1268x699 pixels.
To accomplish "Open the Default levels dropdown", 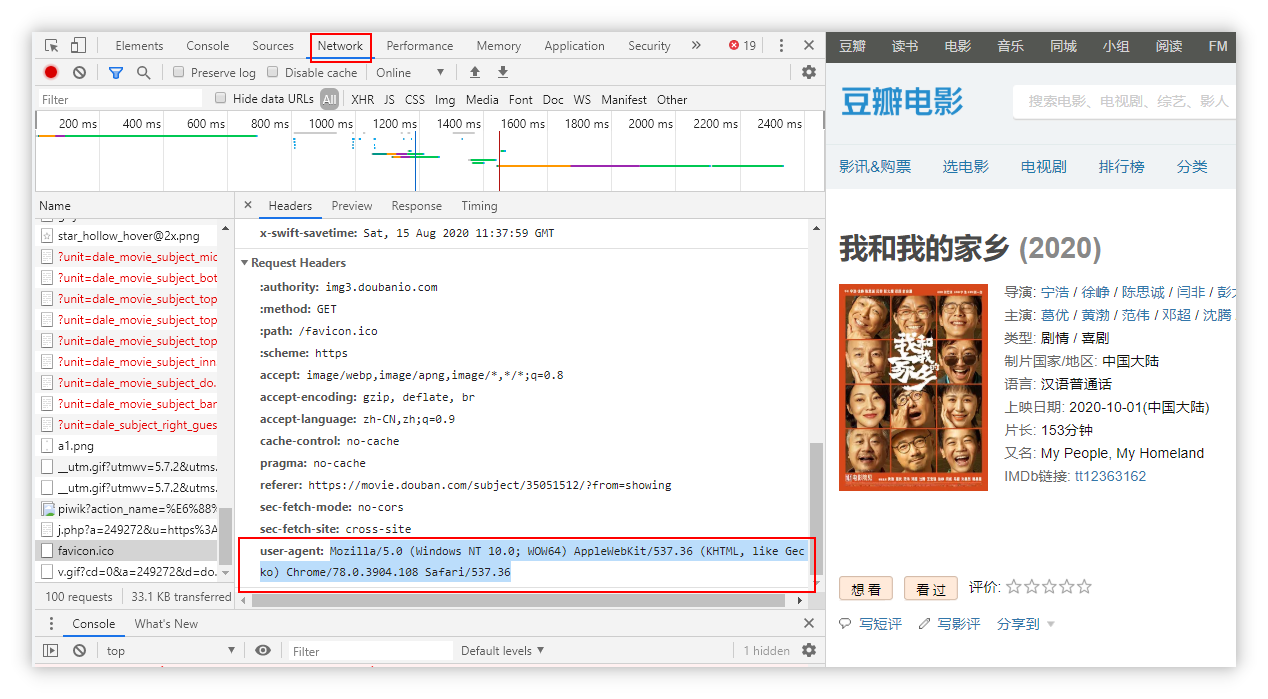I will [x=502, y=651].
